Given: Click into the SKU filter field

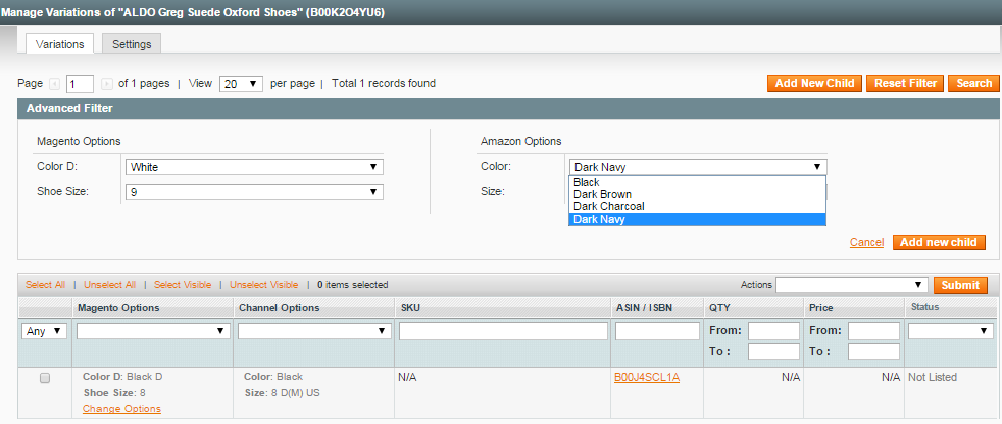Looking at the screenshot, I should 503,330.
